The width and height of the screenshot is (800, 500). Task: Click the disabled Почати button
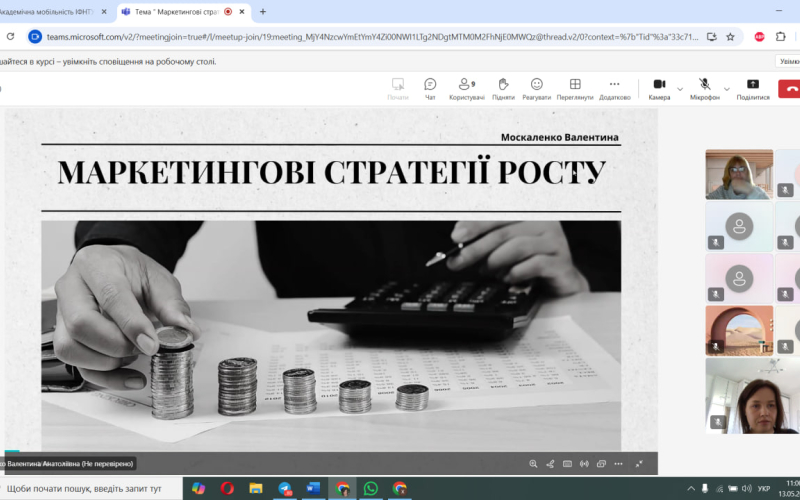397,88
